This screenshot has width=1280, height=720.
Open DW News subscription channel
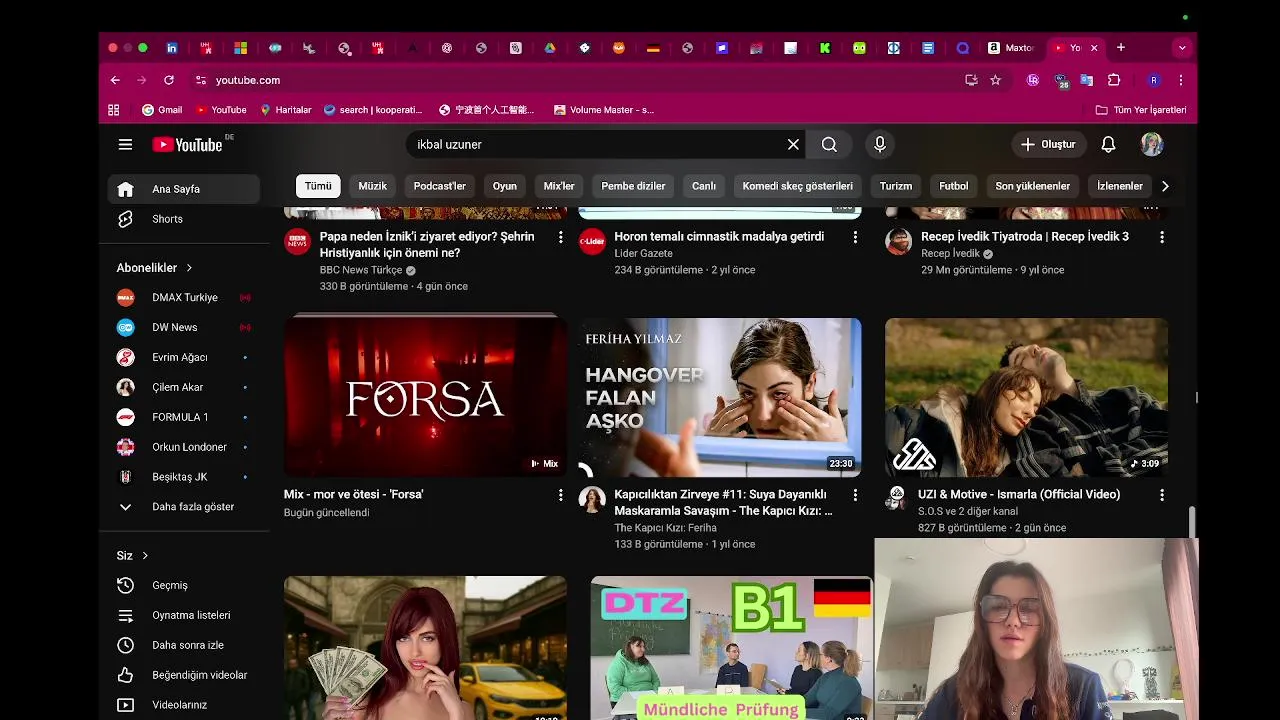pyautogui.click(x=184, y=327)
